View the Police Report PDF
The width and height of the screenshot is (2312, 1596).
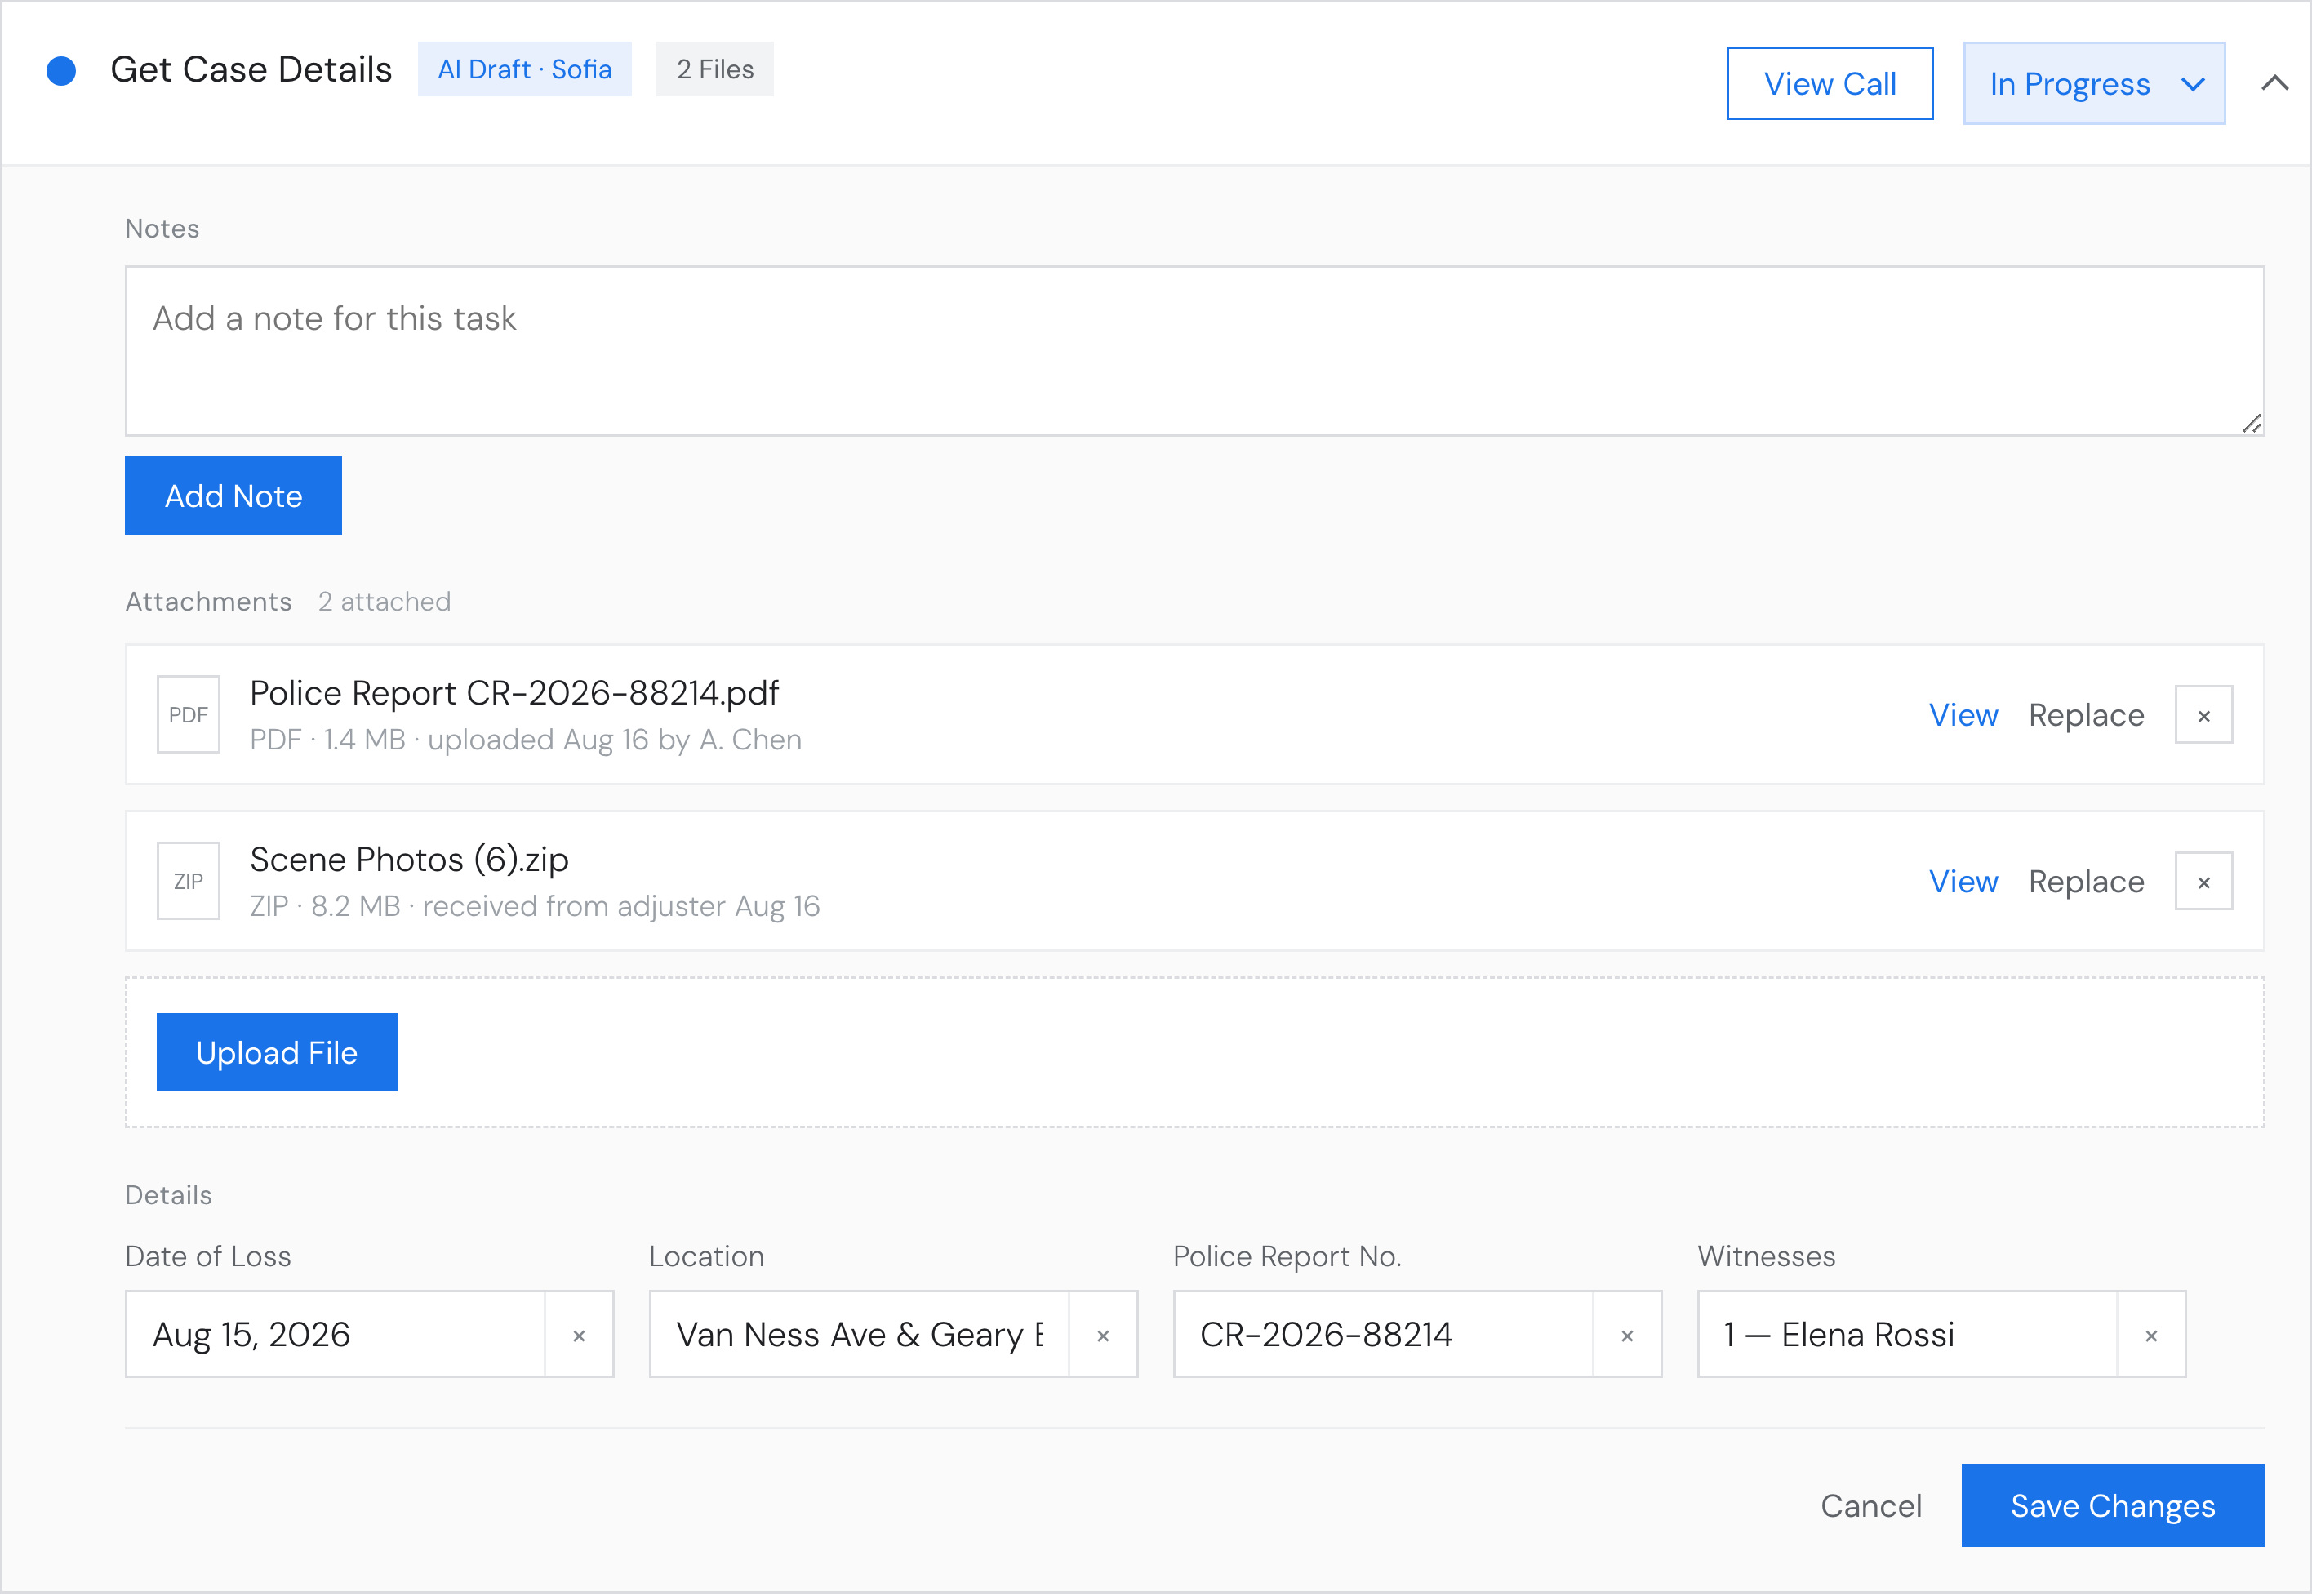click(1963, 715)
